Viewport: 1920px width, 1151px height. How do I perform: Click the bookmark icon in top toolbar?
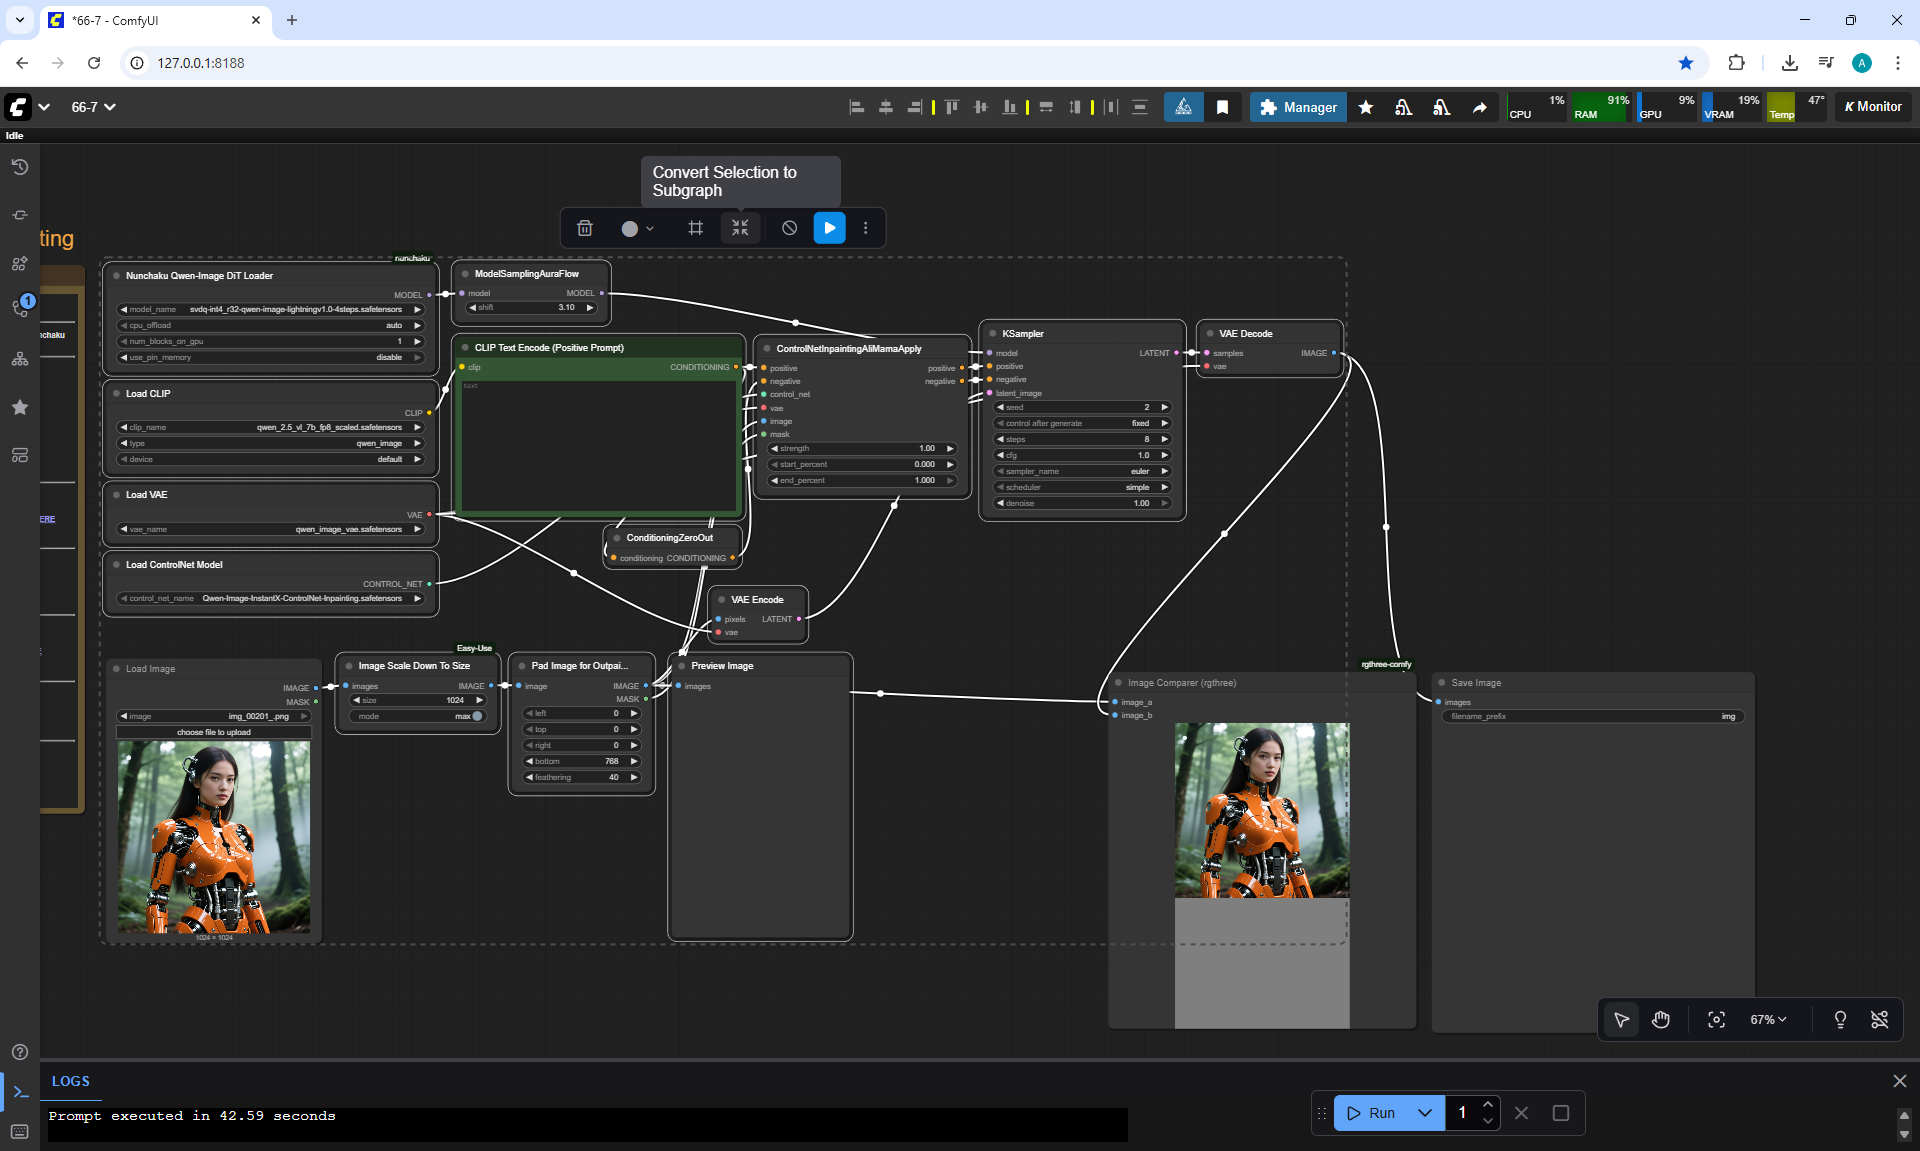click(x=1222, y=107)
